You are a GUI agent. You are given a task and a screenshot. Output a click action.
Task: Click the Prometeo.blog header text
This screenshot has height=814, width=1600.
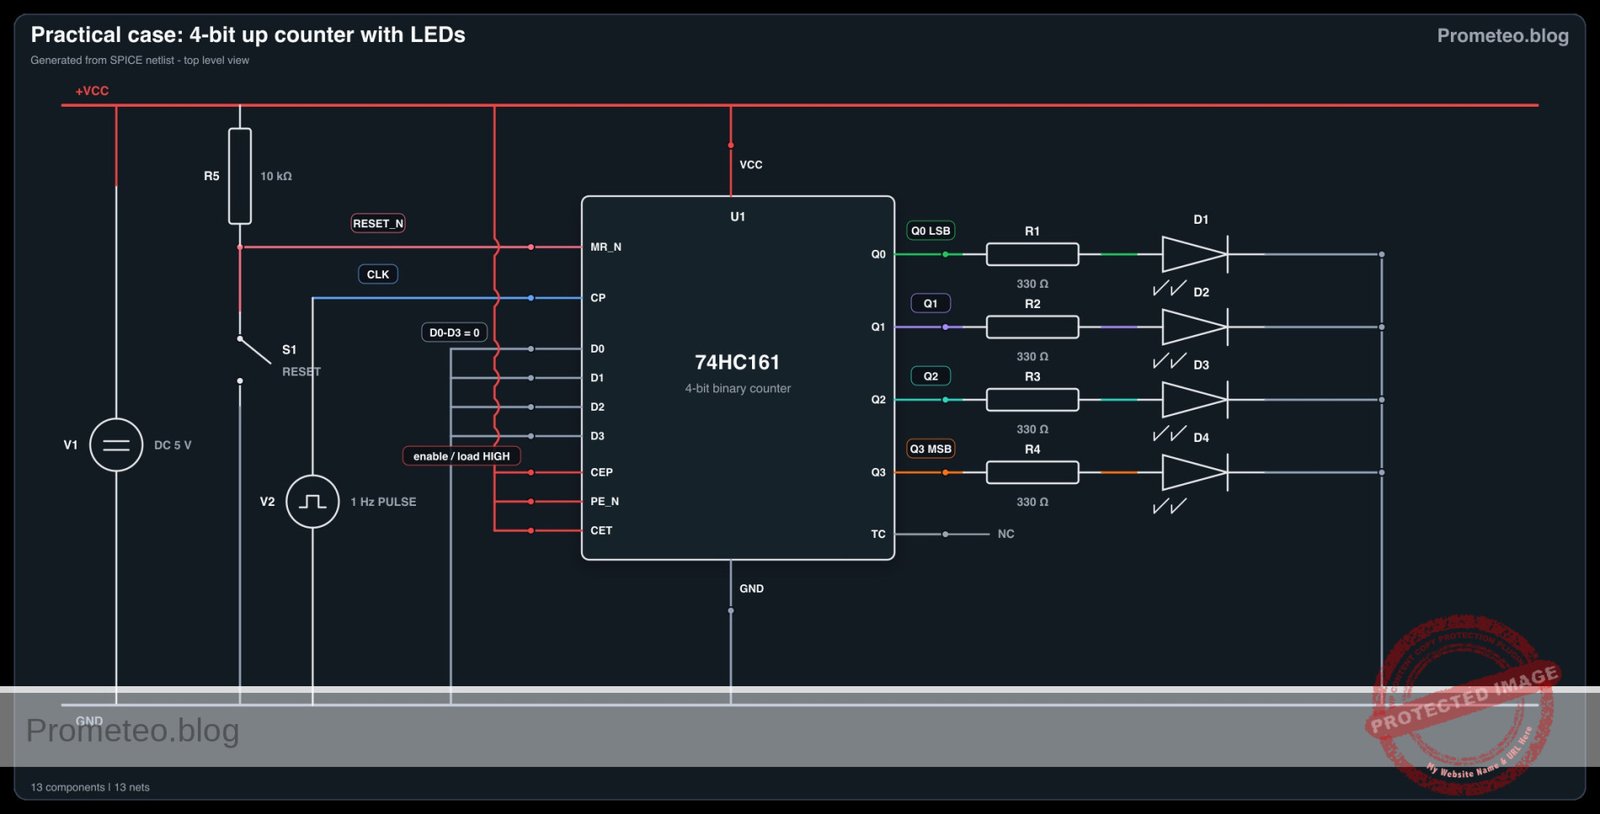[1503, 35]
